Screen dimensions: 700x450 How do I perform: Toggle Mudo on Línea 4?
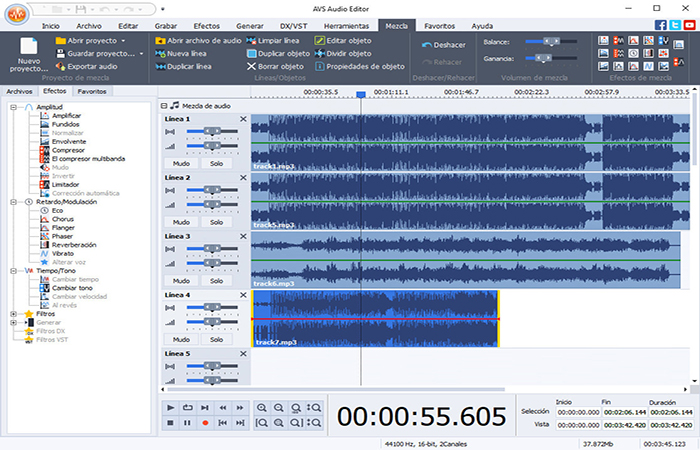pos(181,340)
